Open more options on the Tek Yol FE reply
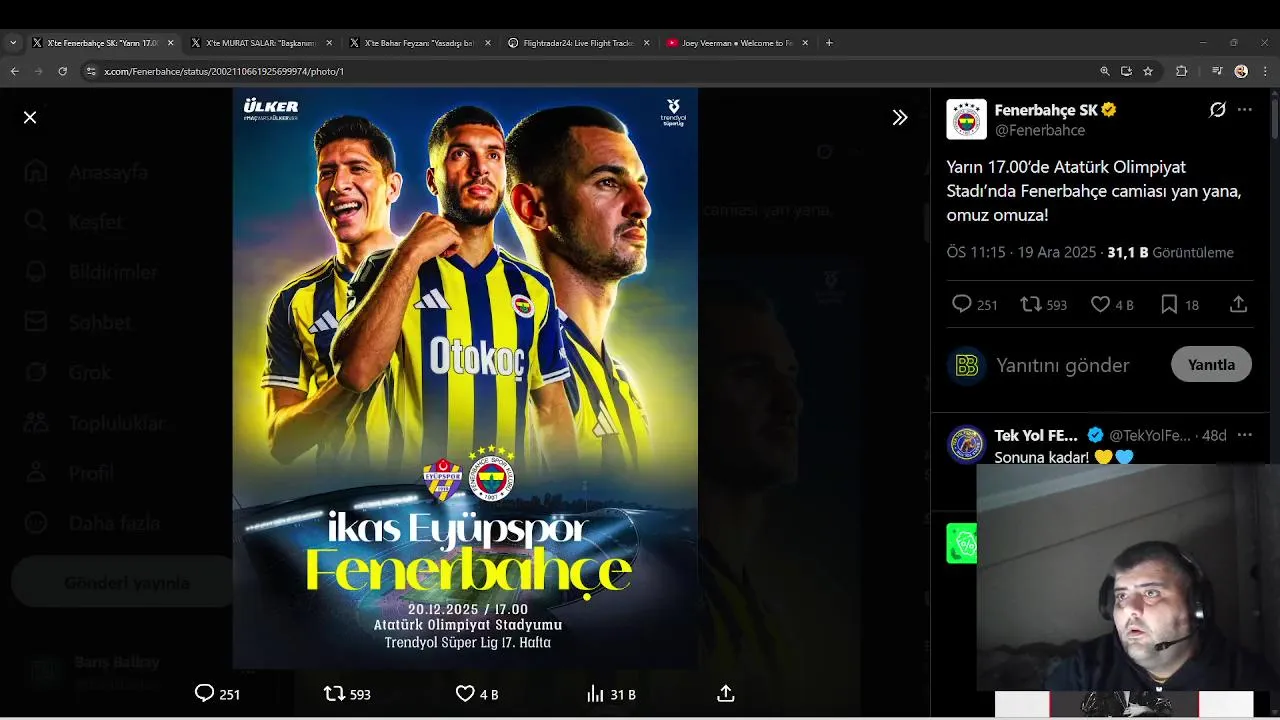The height and width of the screenshot is (720, 1280). pos(1245,435)
